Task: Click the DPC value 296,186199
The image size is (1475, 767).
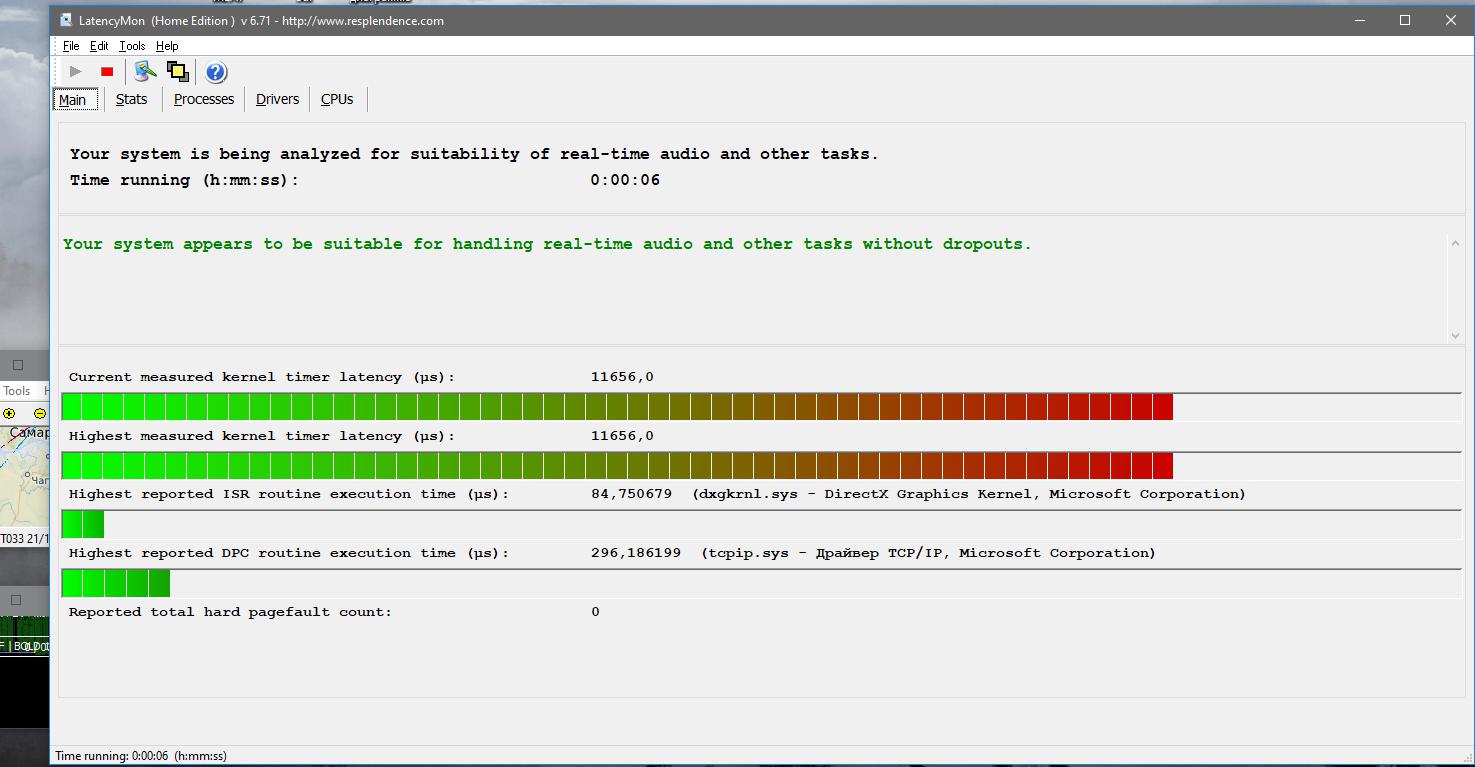Action: pyautogui.click(x=636, y=553)
